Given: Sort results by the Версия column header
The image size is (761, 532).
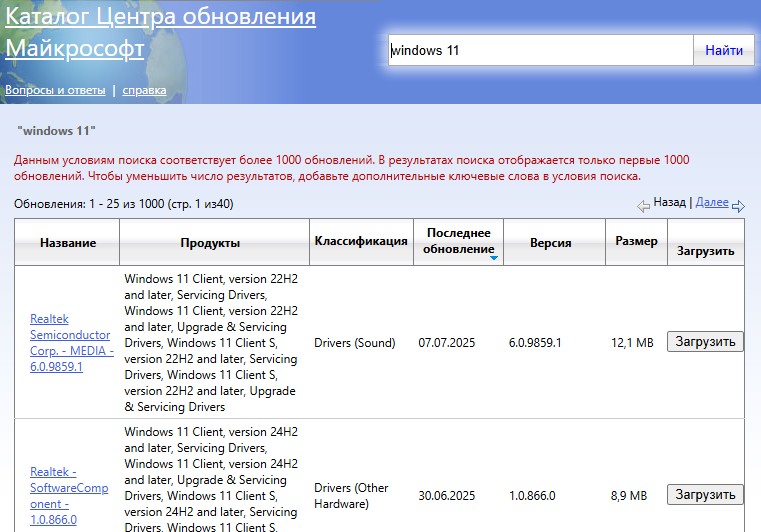Looking at the screenshot, I should click(551, 243).
